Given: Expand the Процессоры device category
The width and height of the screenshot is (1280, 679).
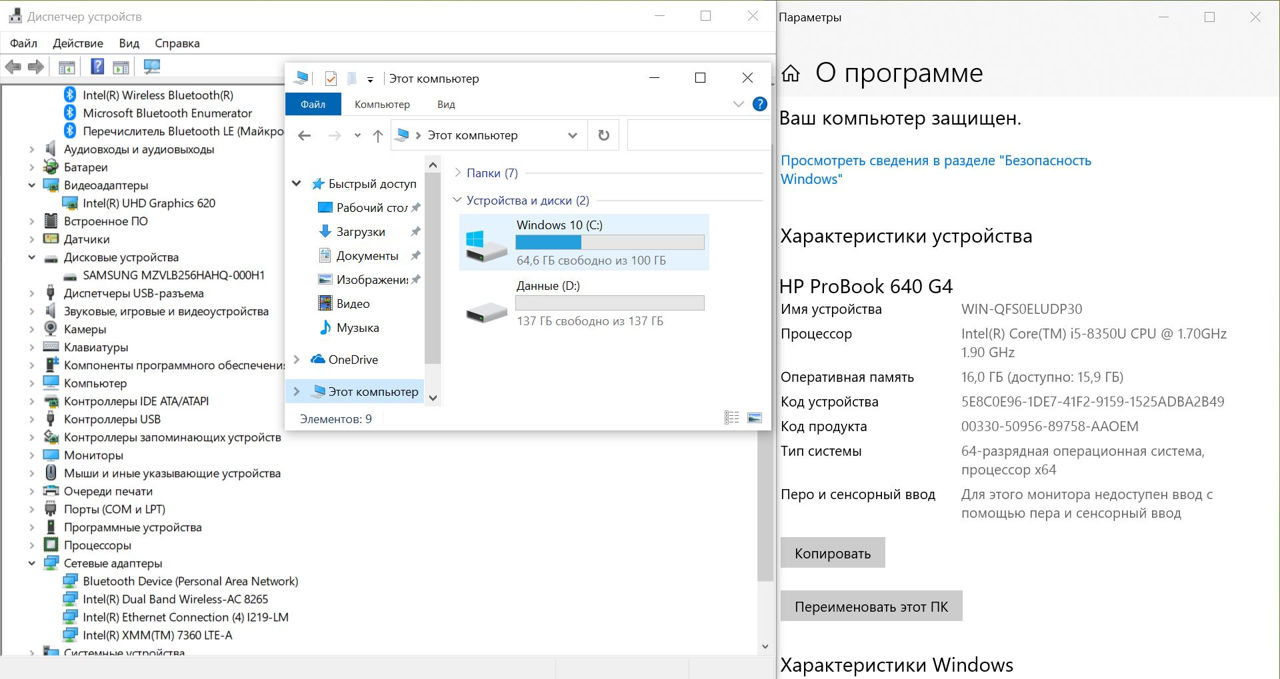Looking at the screenshot, I should [32, 545].
